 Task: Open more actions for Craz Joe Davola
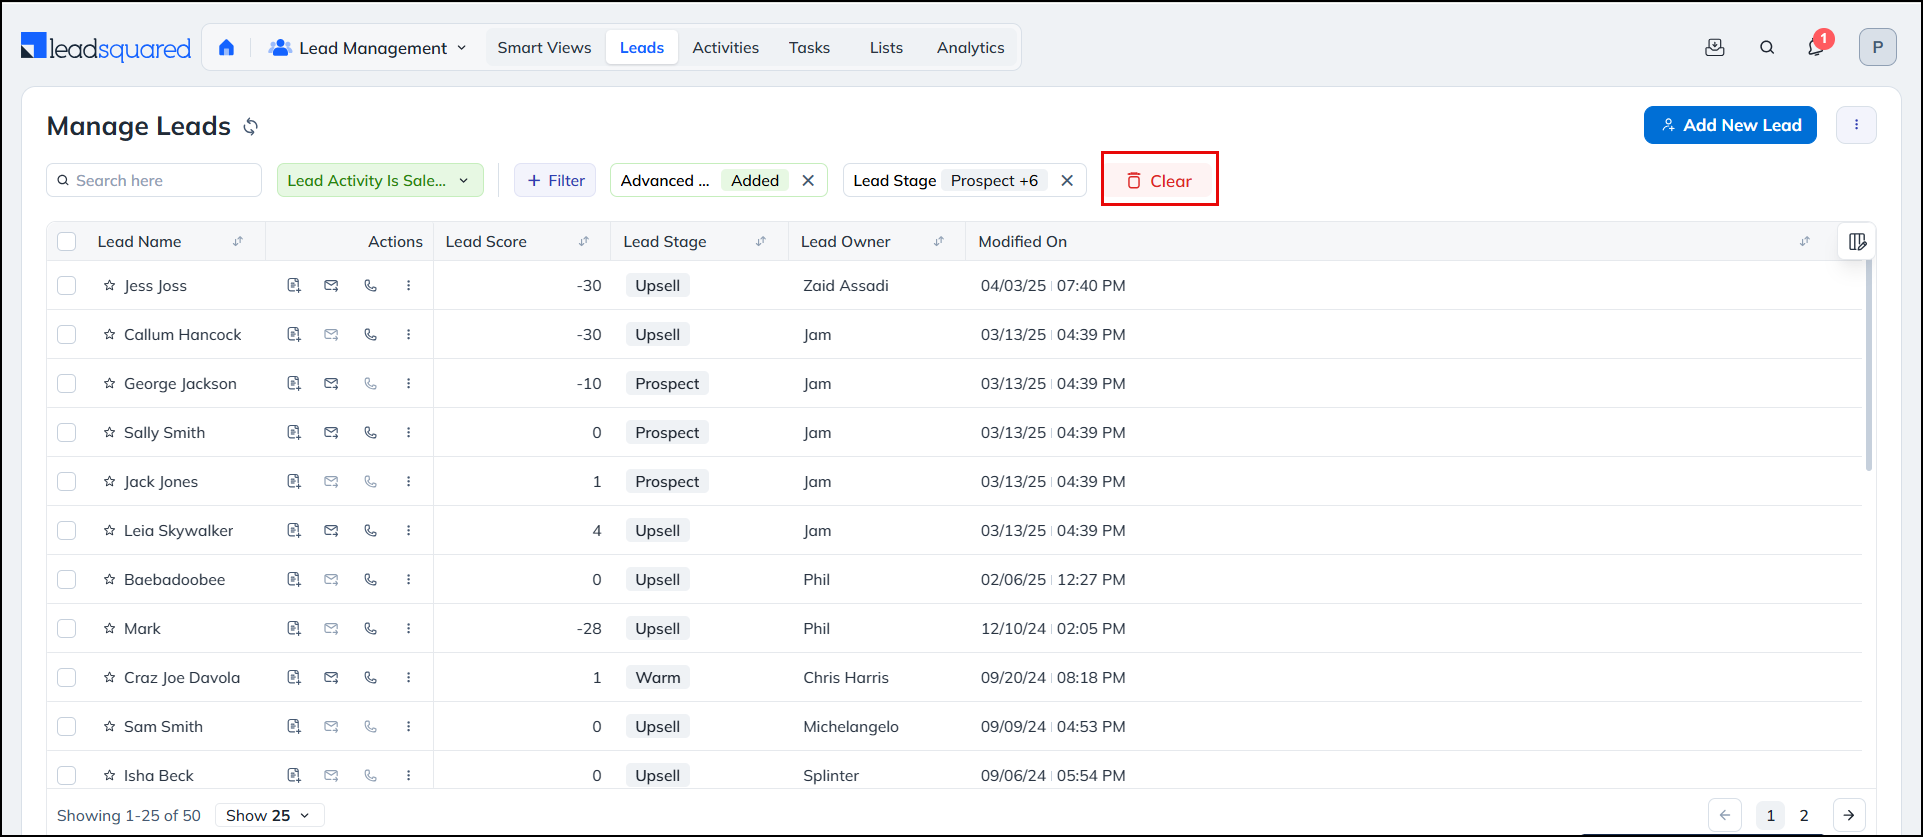point(408,678)
